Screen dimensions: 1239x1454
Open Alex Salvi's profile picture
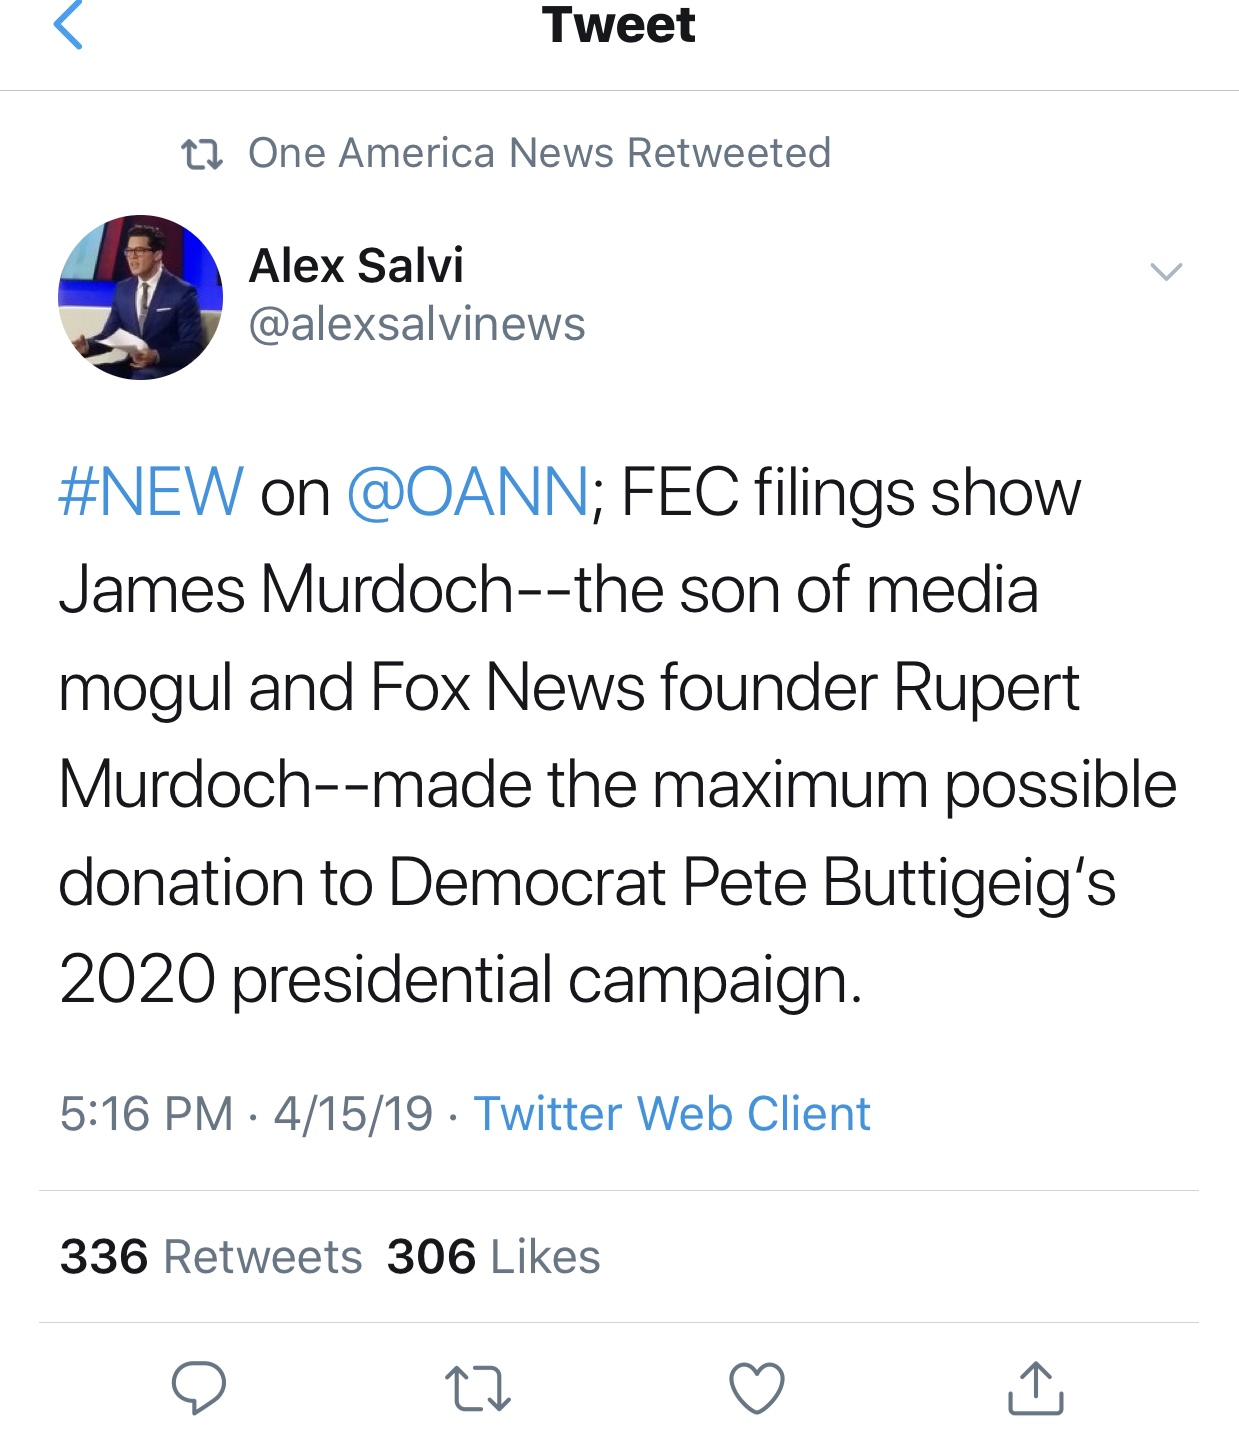(140, 297)
